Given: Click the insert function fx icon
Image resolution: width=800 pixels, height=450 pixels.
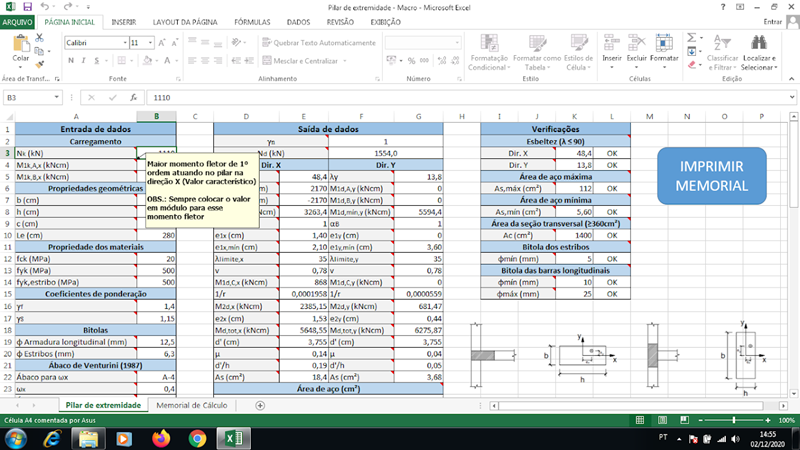Looking at the screenshot, I should tap(134, 97).
